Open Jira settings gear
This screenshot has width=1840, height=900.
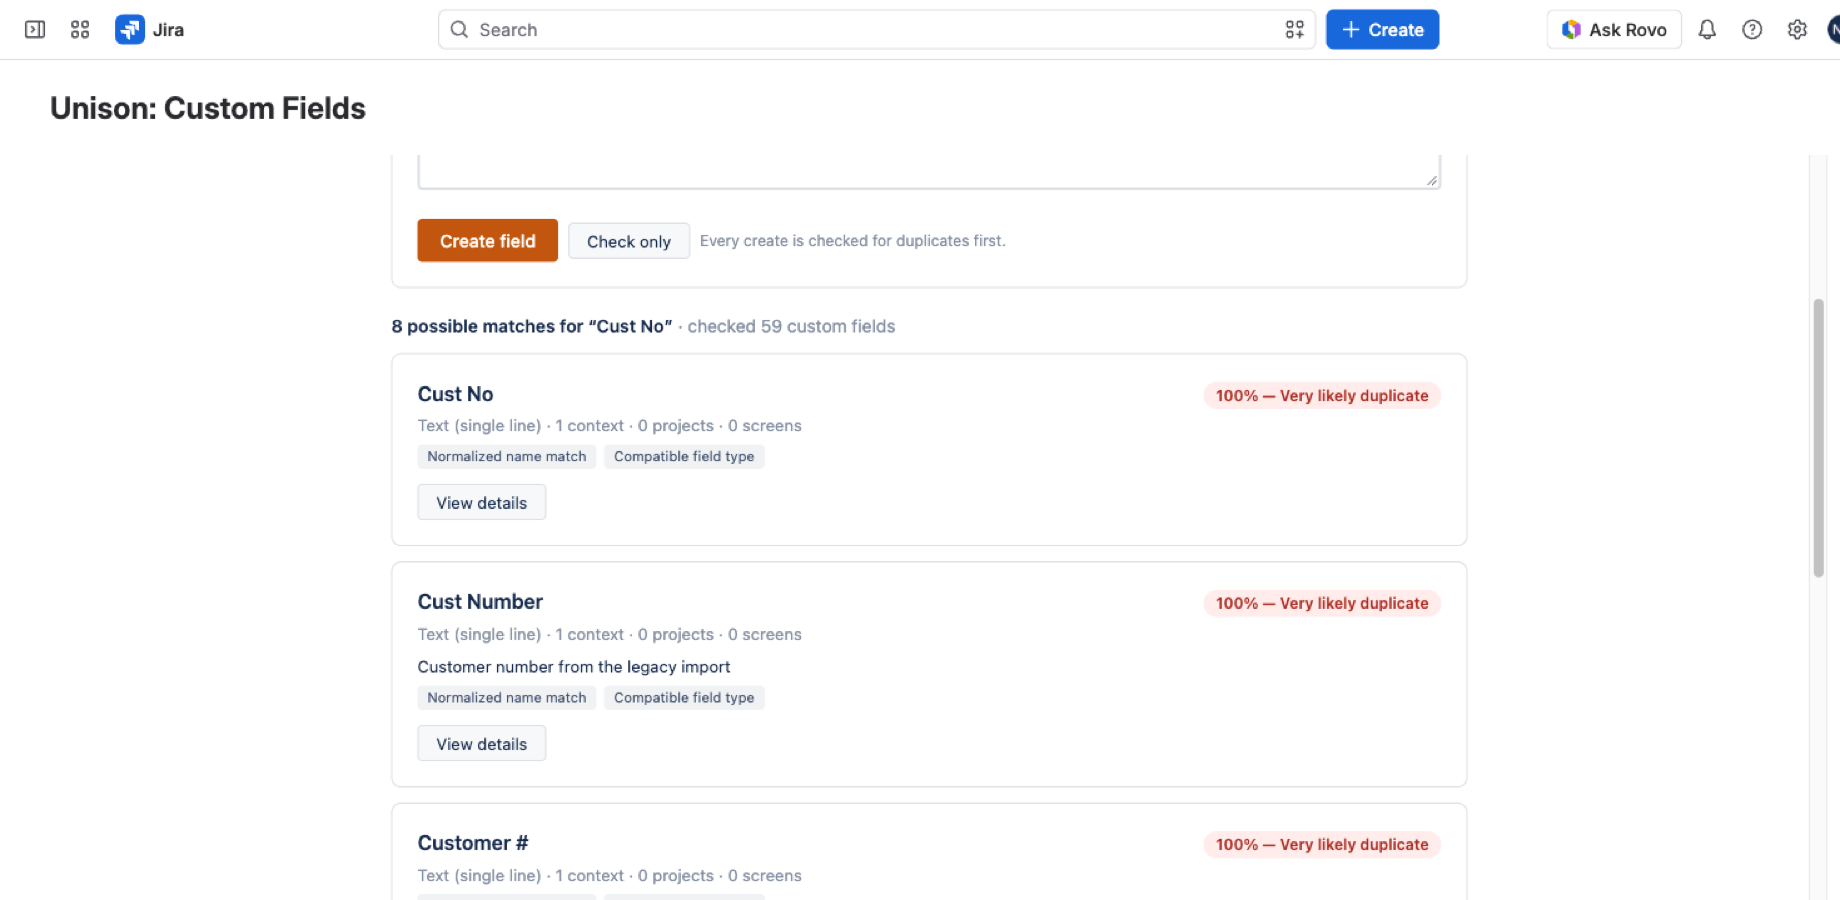[x=1797, y=30]
